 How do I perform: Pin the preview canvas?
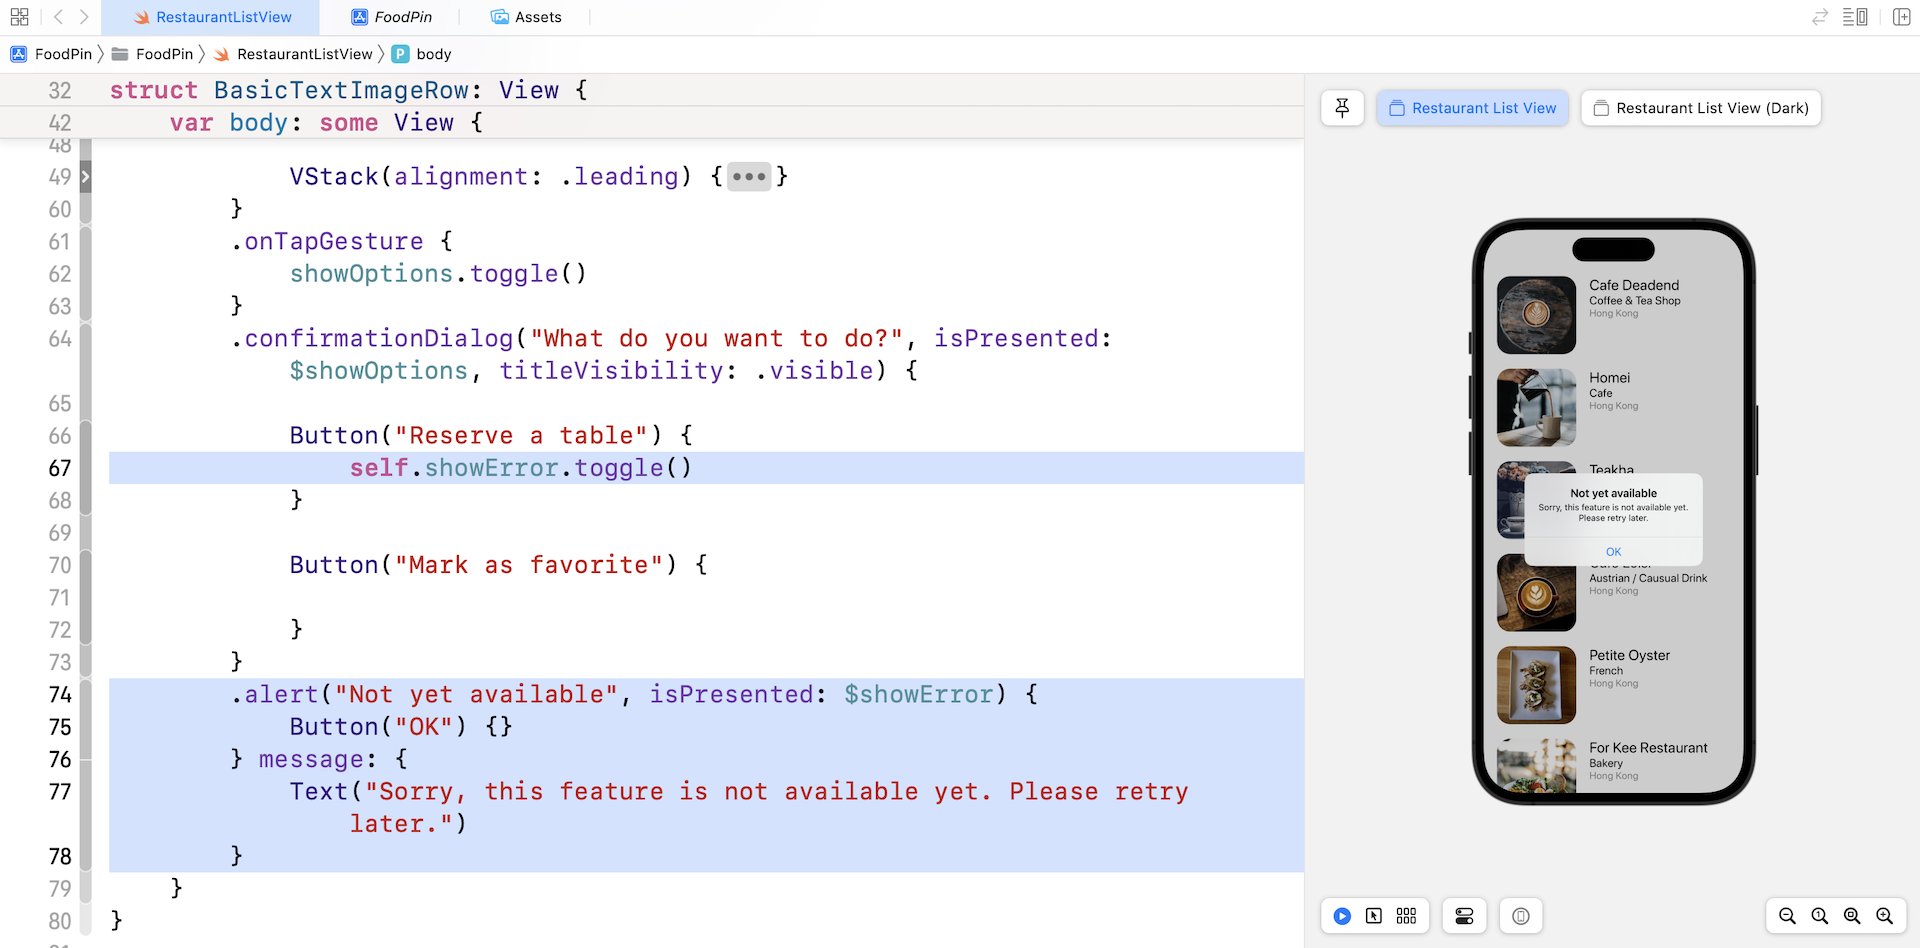(1342, 108)
